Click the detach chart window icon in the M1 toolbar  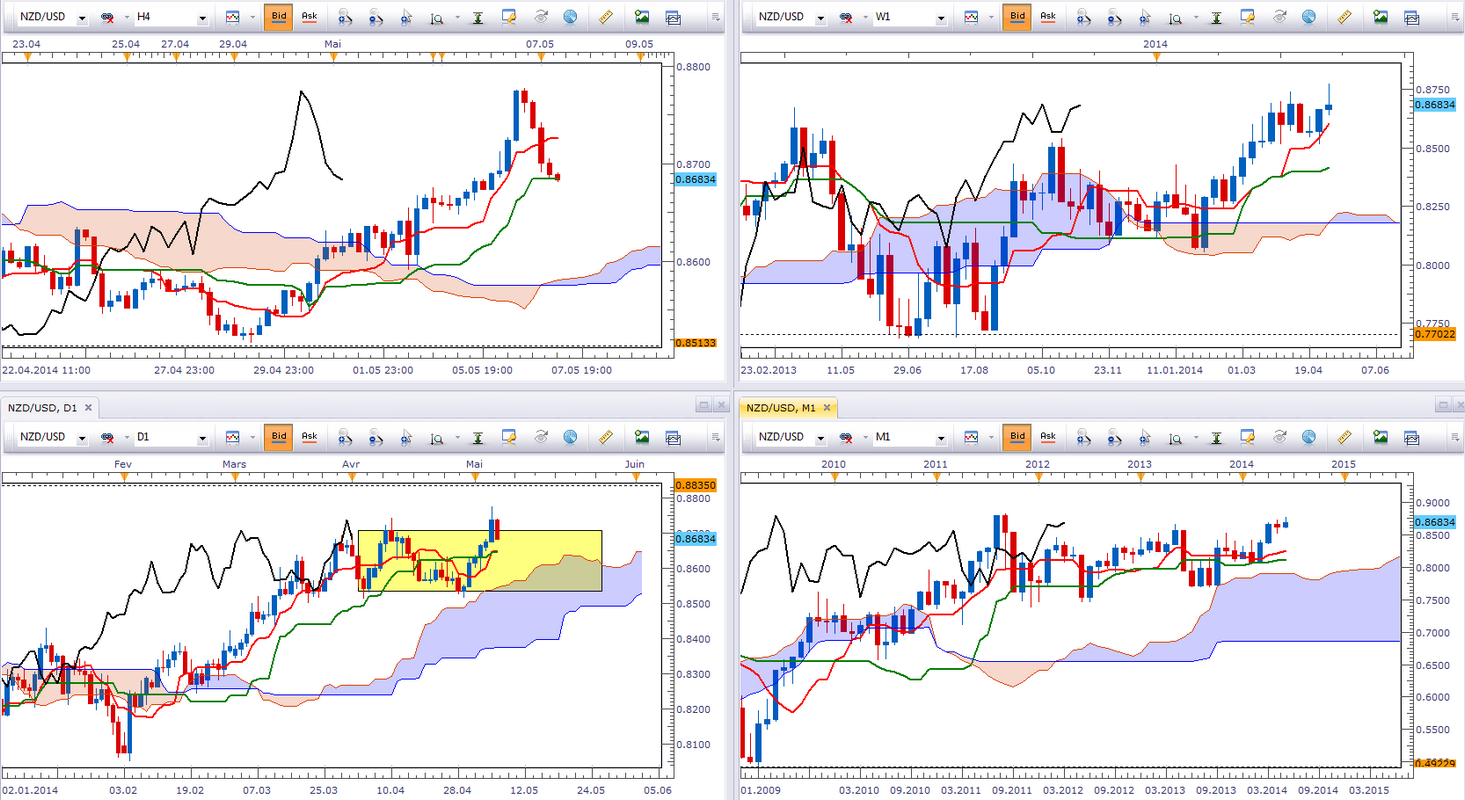click(x=1412, y=436)
